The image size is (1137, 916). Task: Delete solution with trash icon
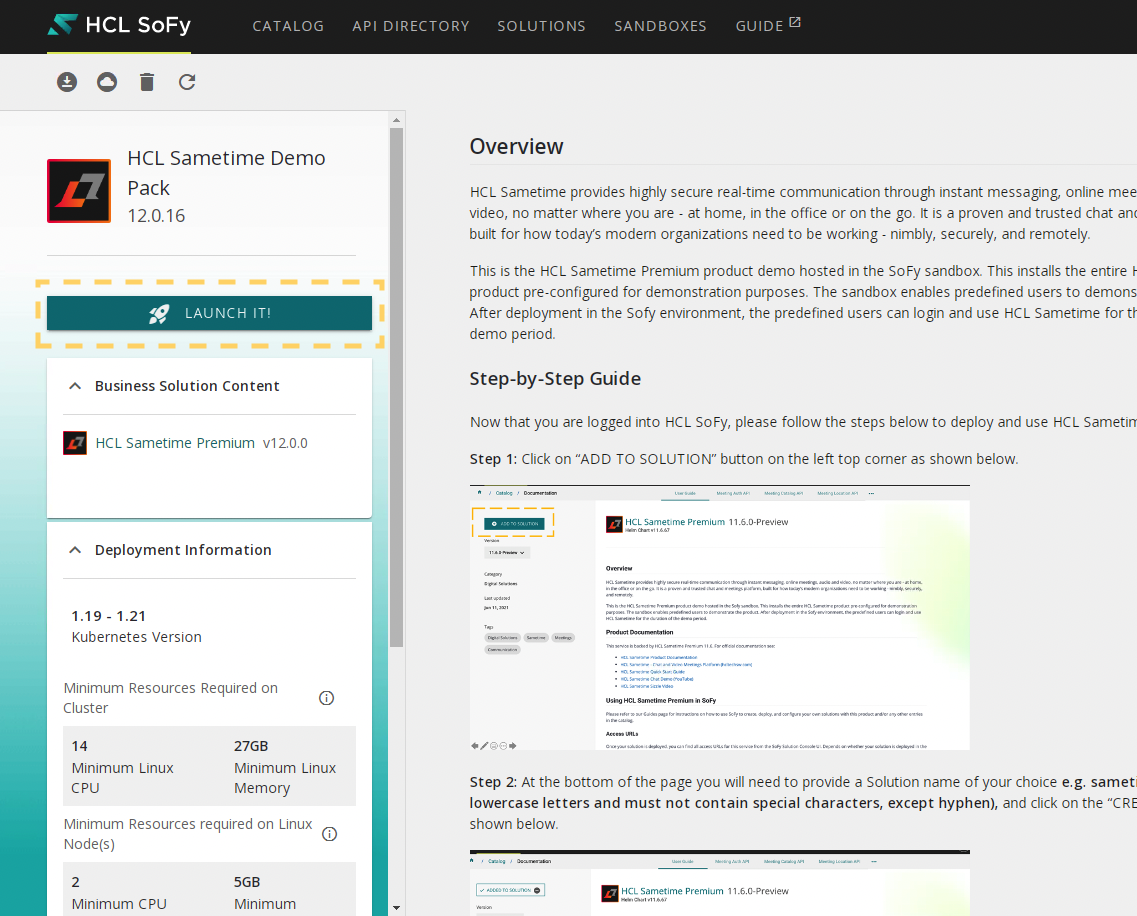pos(147,82)
